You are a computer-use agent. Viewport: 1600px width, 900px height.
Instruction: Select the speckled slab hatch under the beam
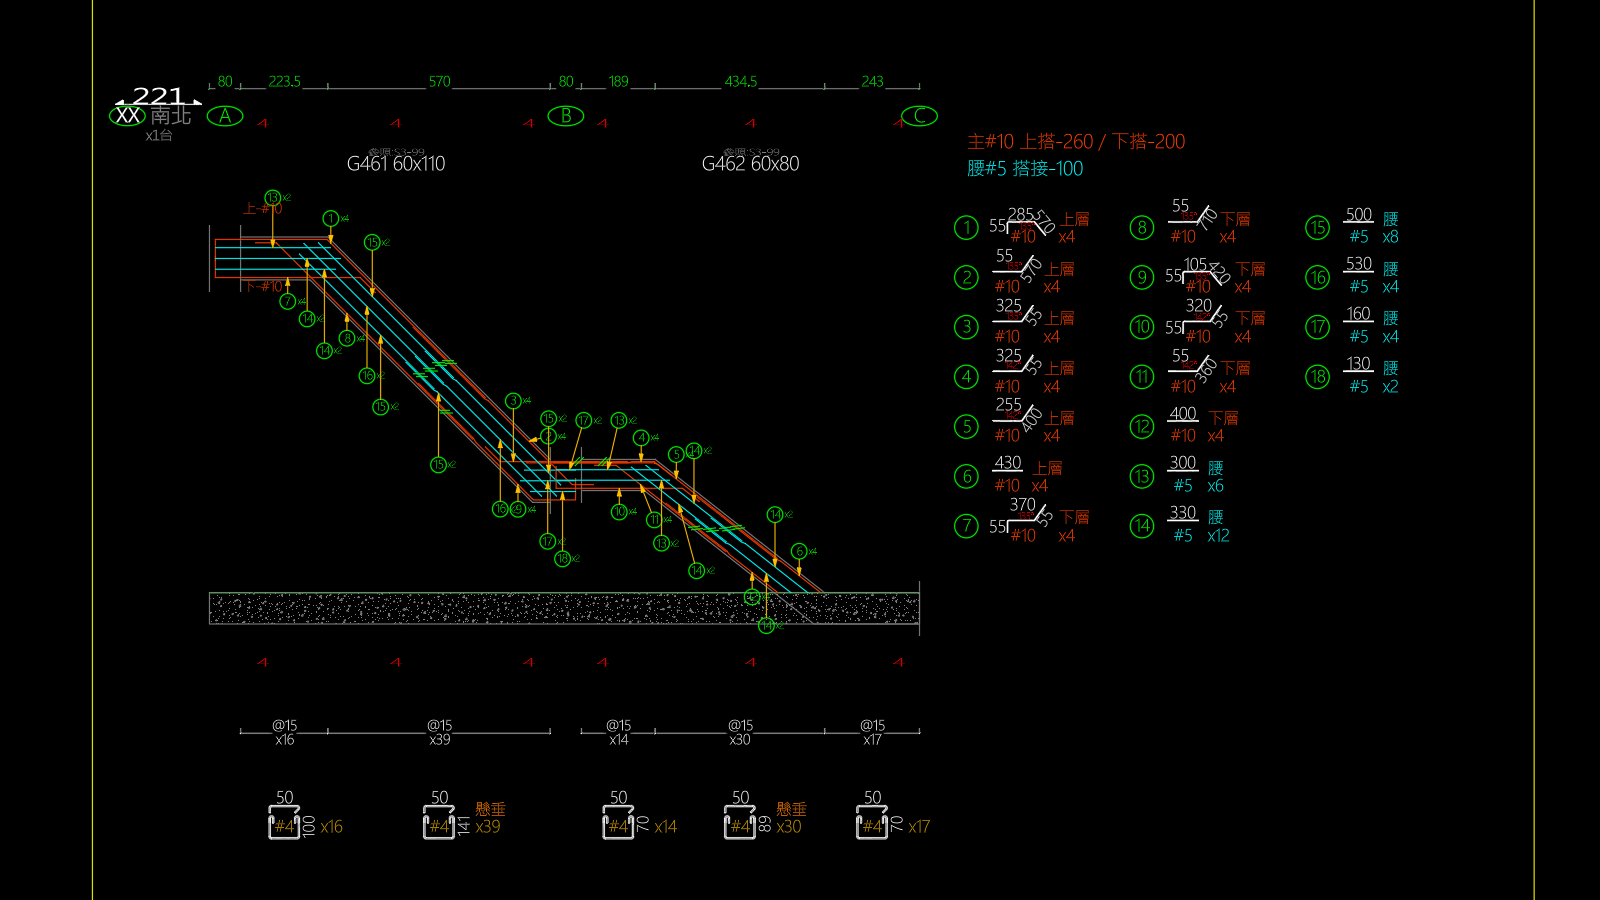click(x=564, y=608)
